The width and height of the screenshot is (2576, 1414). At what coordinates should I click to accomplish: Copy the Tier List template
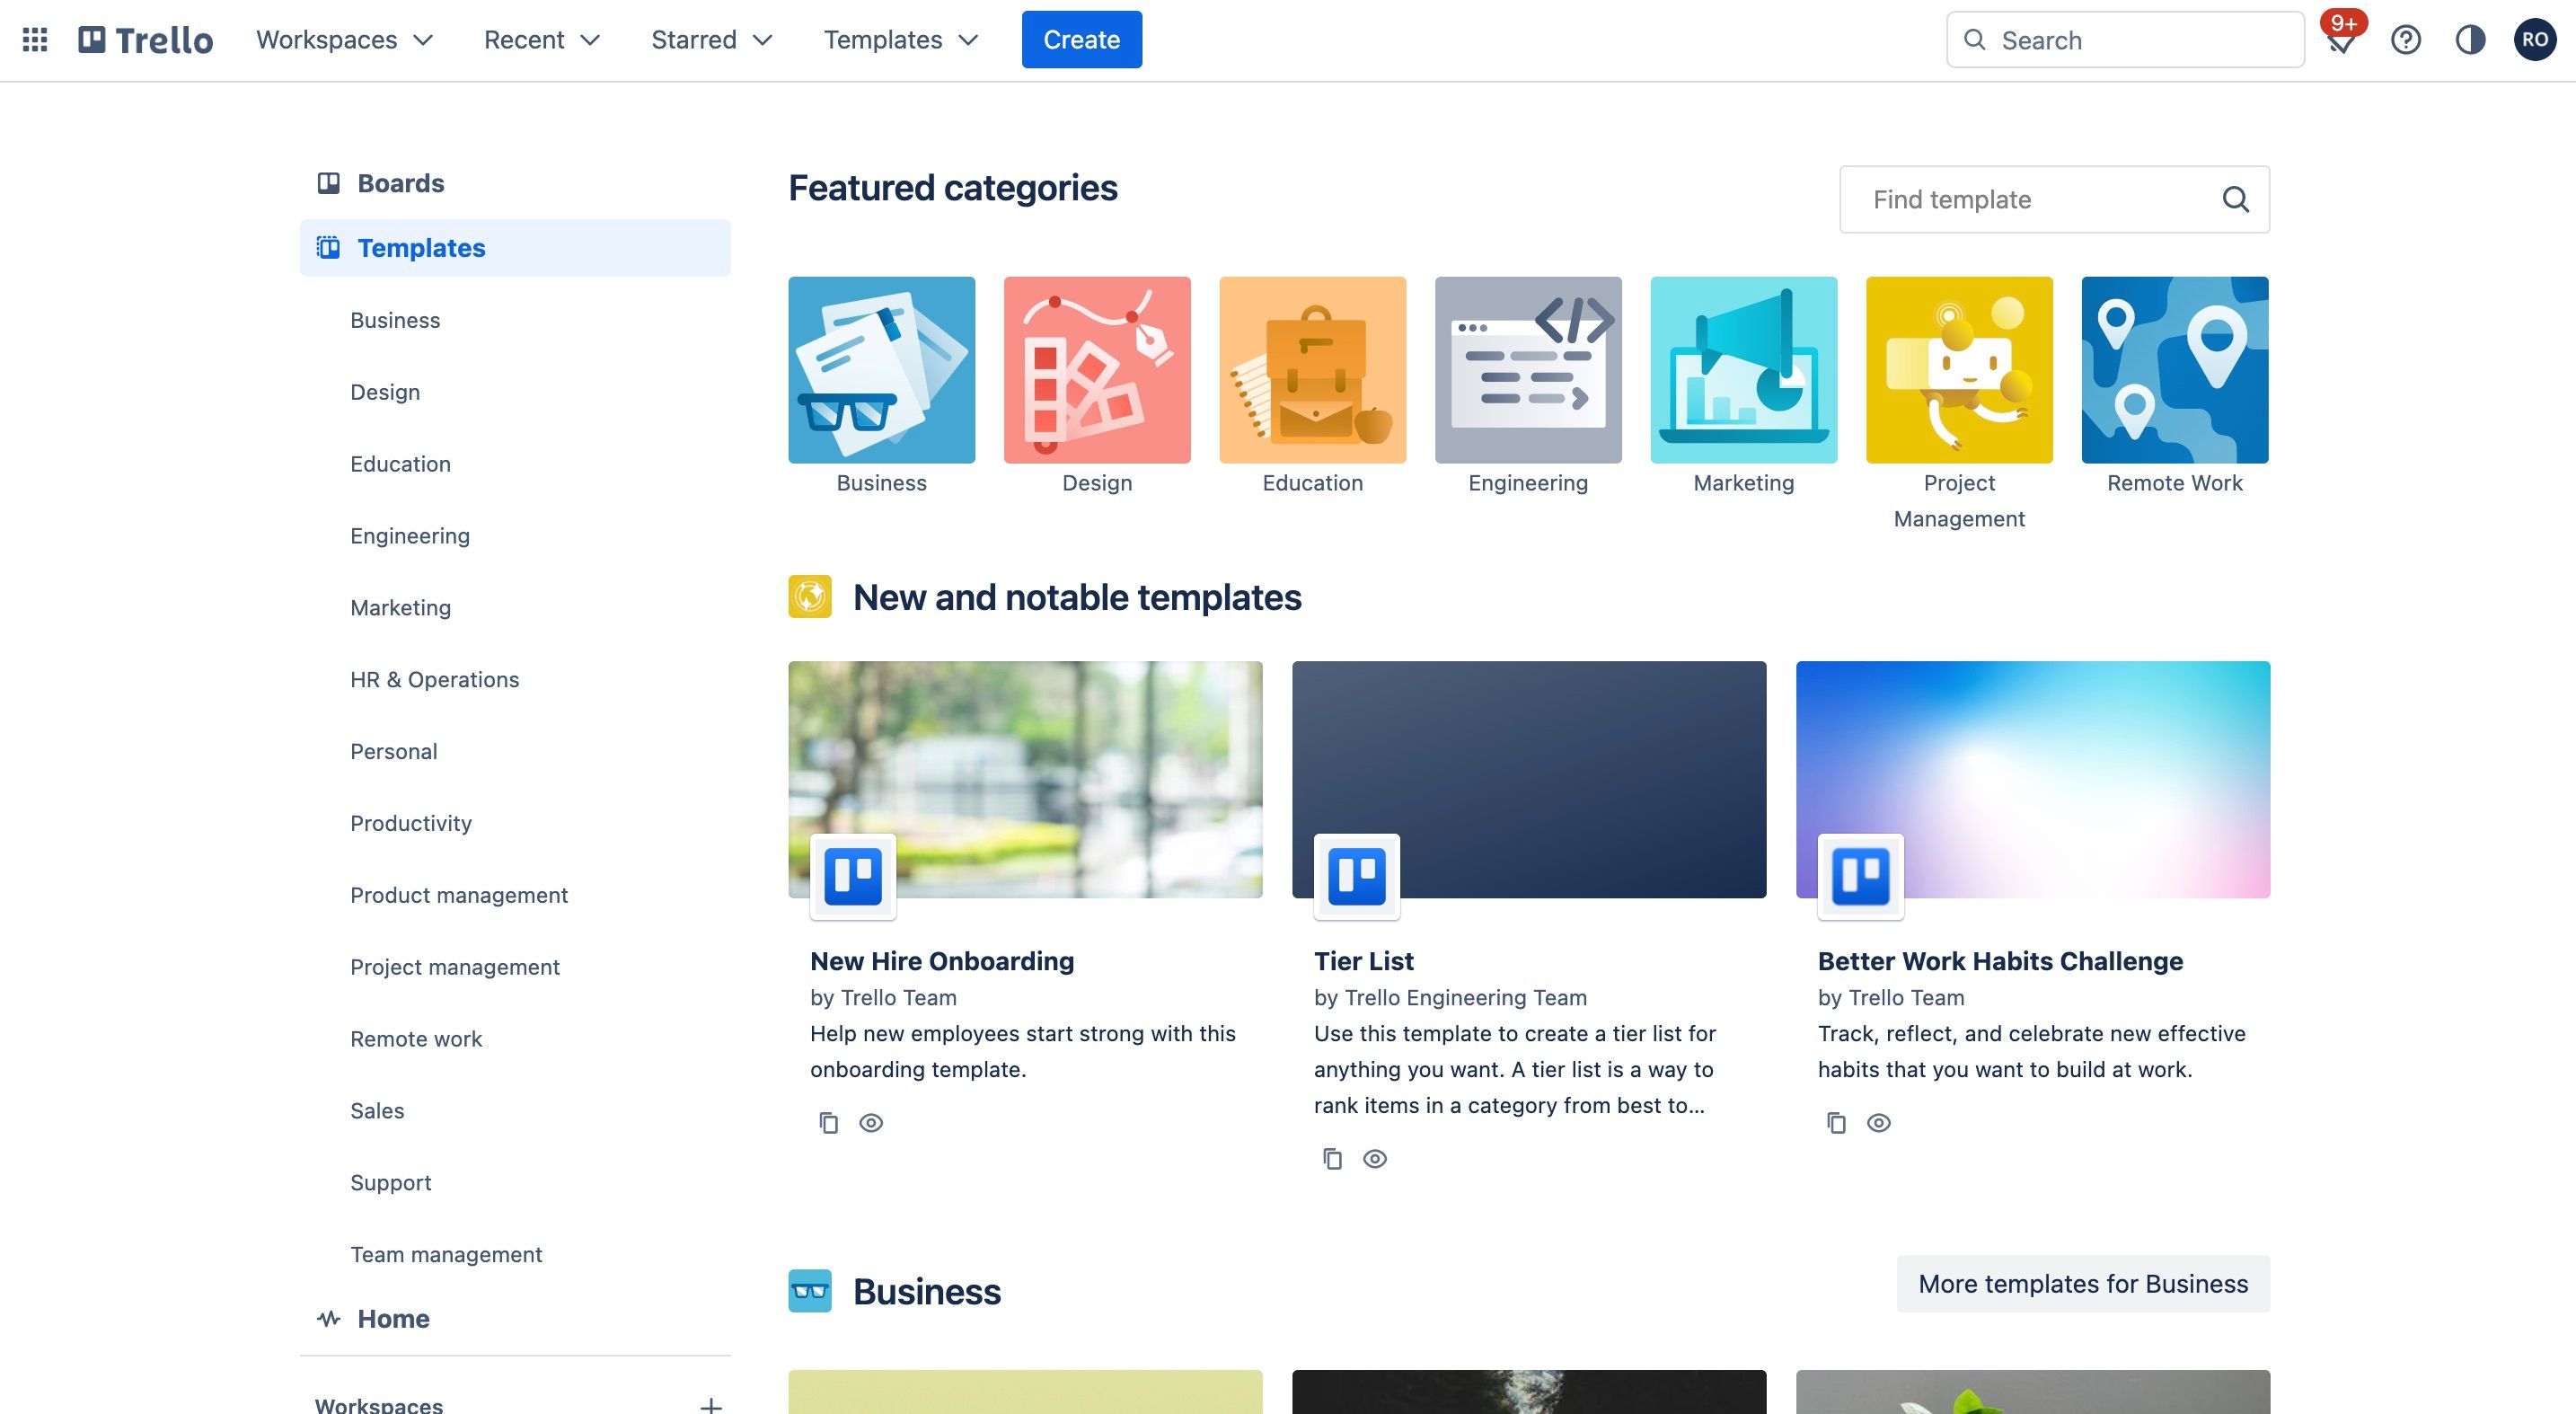click(x=1330, y=1158)
